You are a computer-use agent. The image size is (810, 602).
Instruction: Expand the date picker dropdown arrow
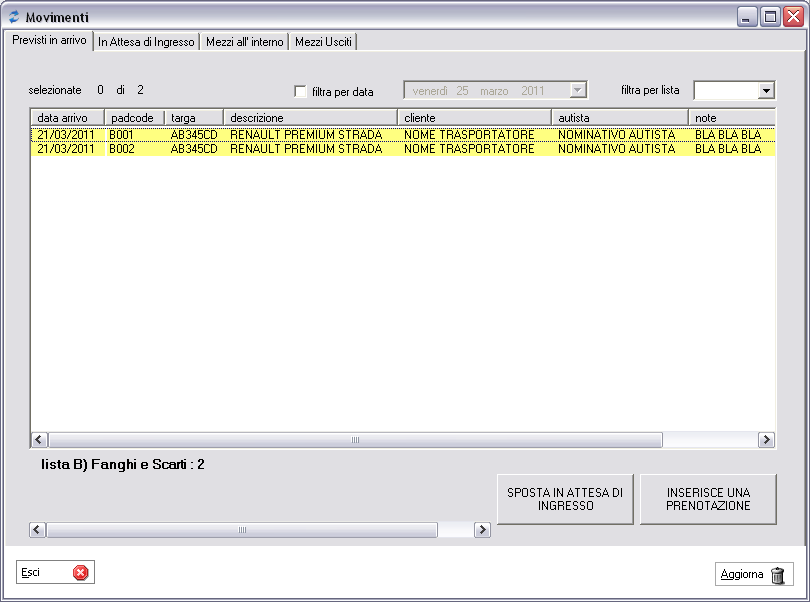coord(577,90)
